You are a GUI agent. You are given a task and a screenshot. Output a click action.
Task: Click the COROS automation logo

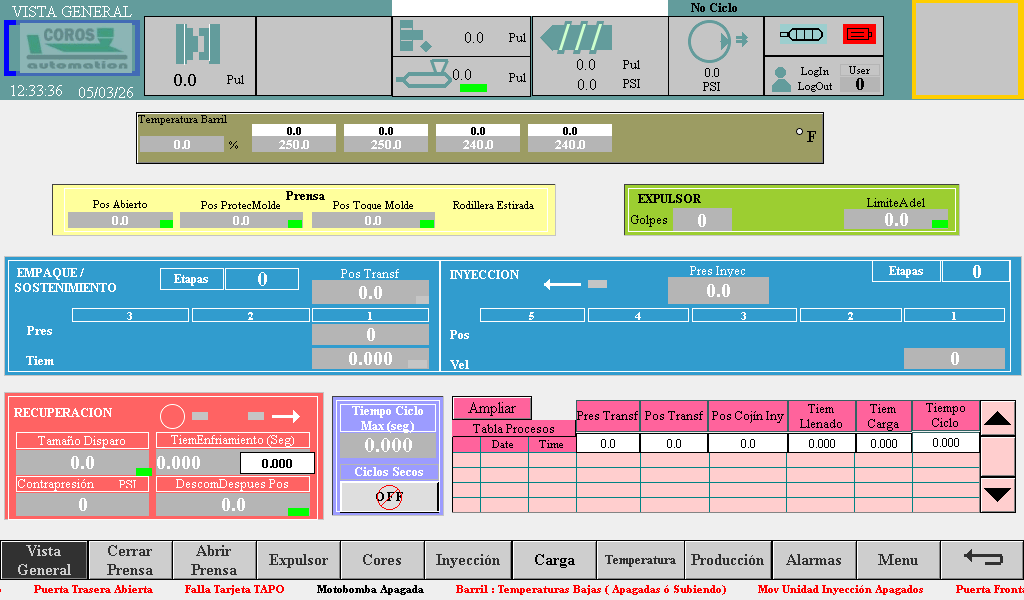click(x=74, y=48)
